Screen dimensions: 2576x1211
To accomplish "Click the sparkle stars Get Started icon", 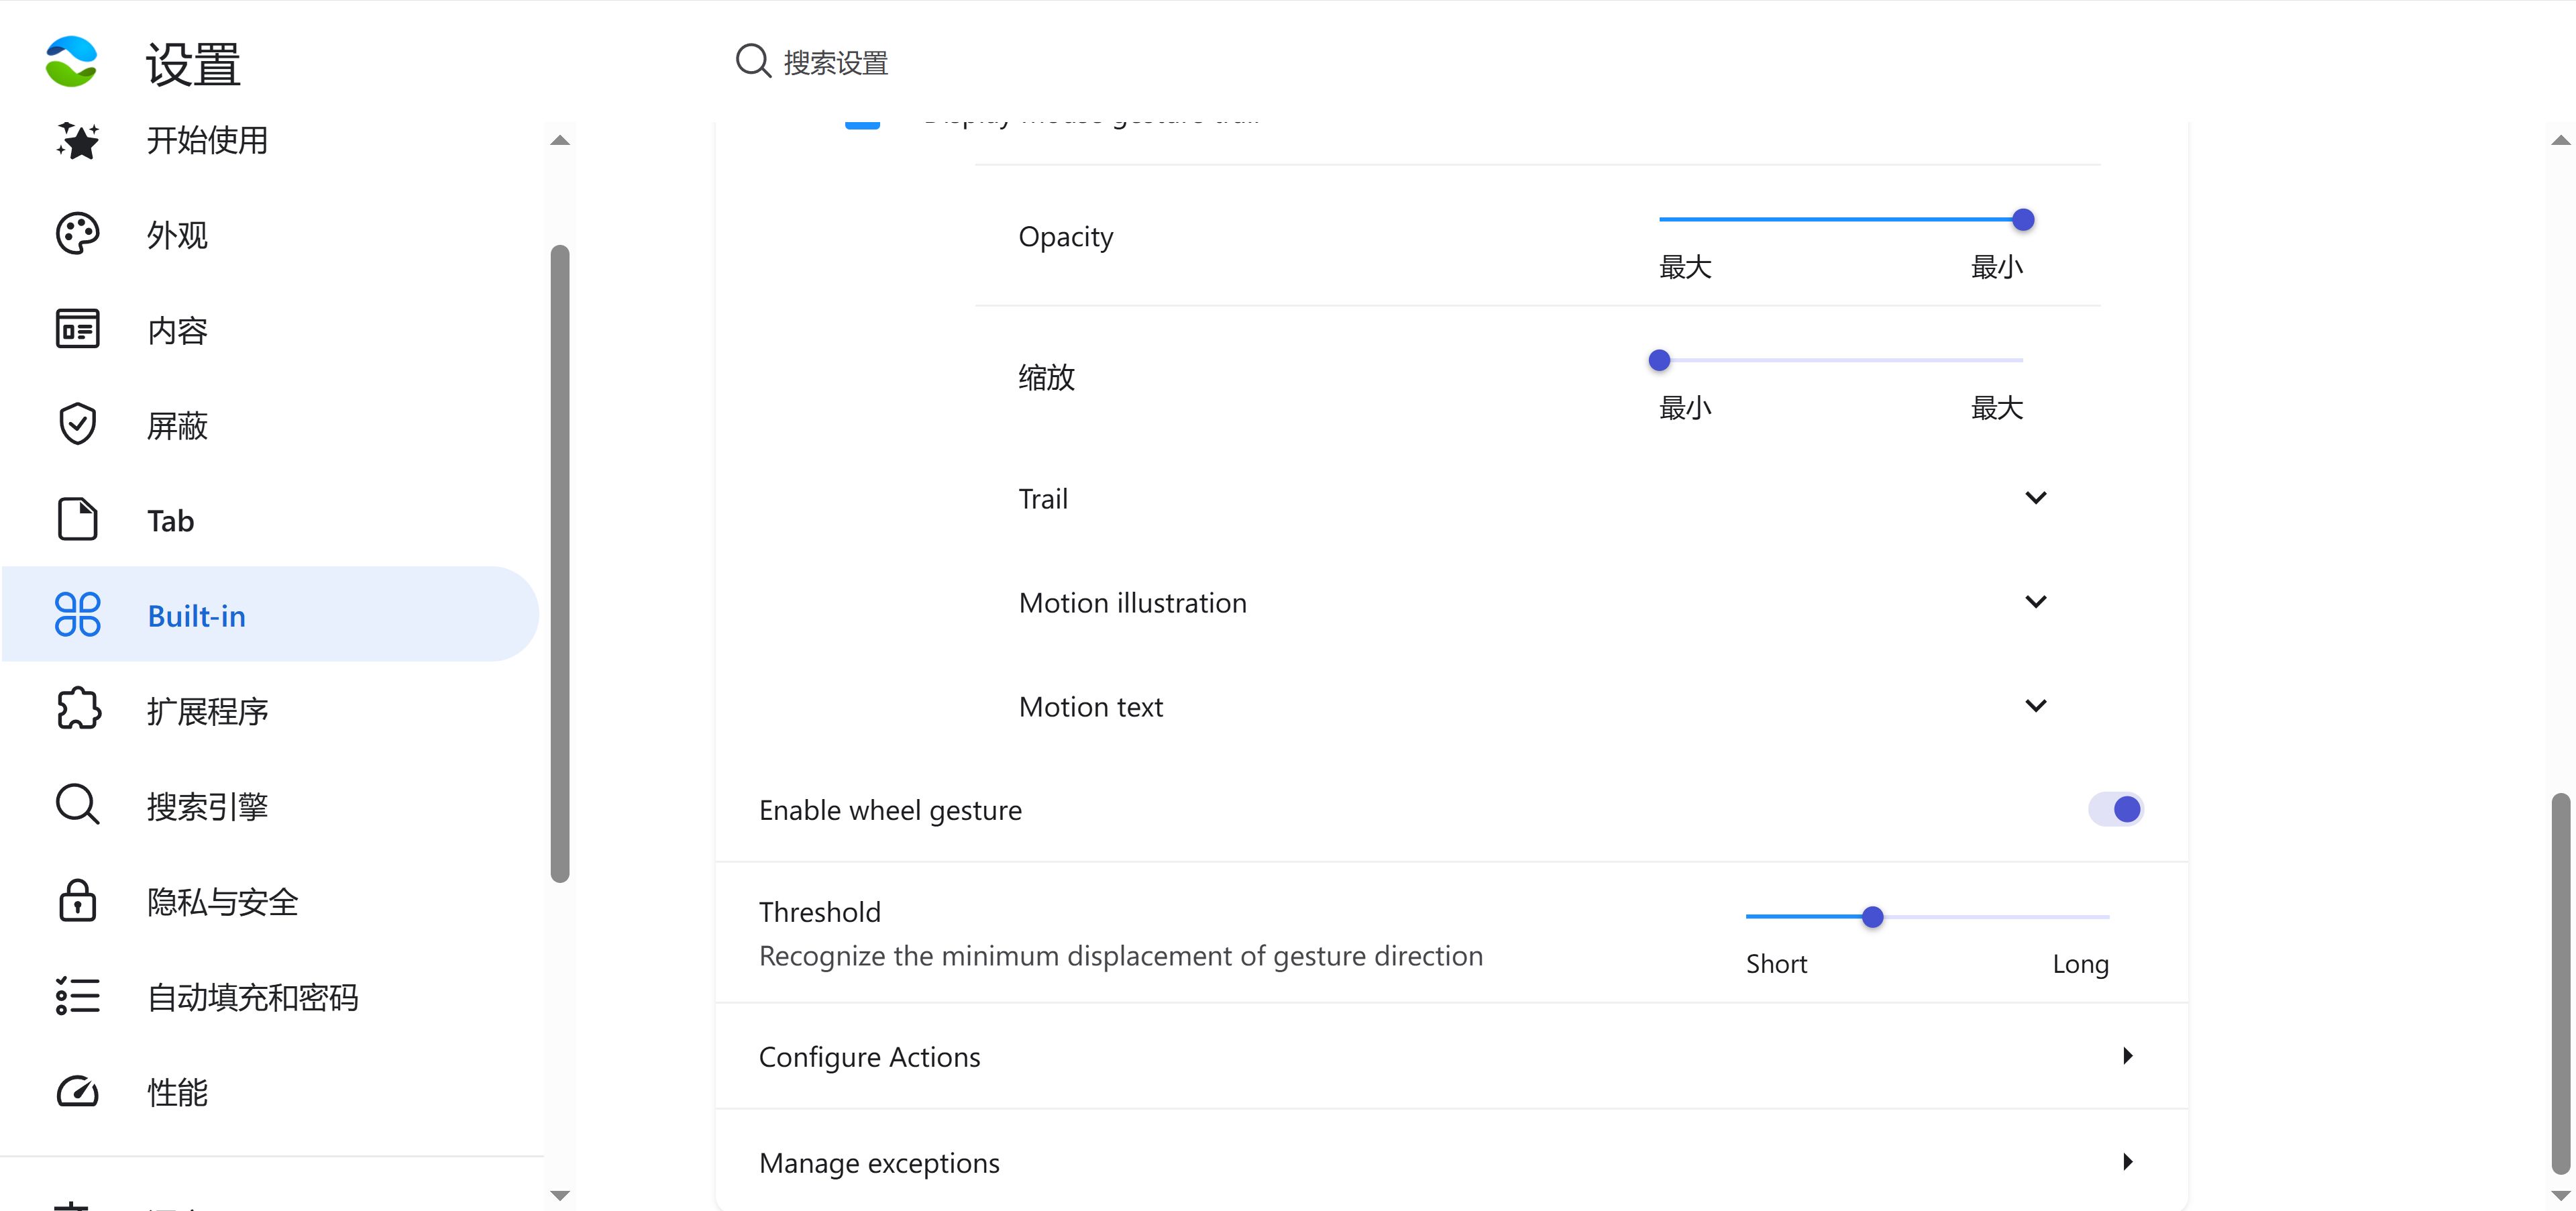I will 77,140.
